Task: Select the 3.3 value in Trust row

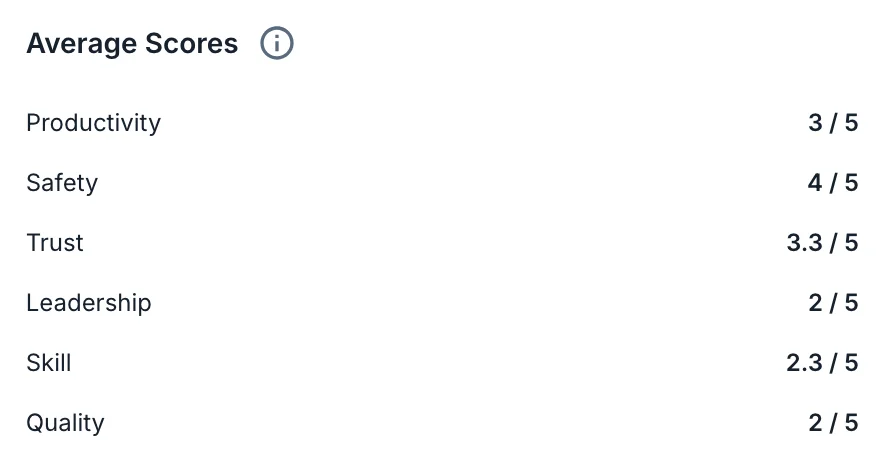Action: tap(805, 243)
